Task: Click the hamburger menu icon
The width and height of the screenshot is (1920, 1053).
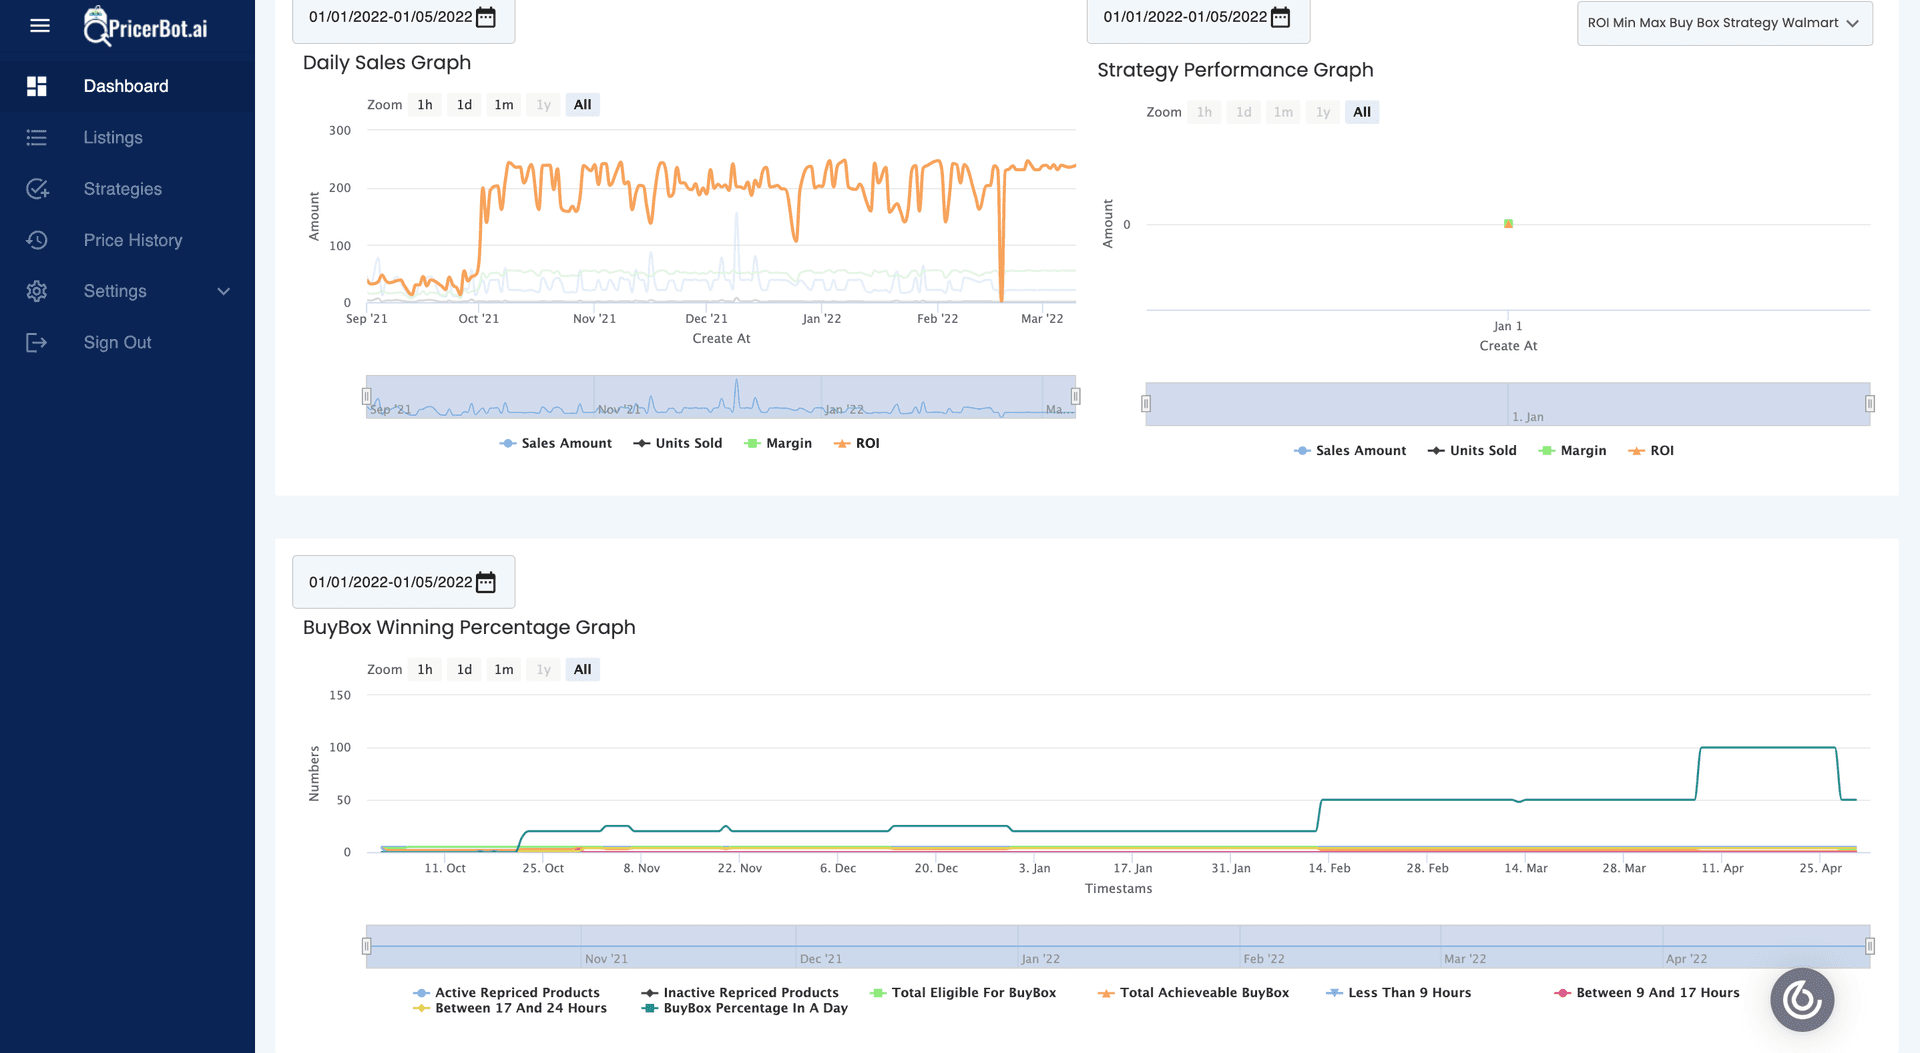Action: point(40,26)
